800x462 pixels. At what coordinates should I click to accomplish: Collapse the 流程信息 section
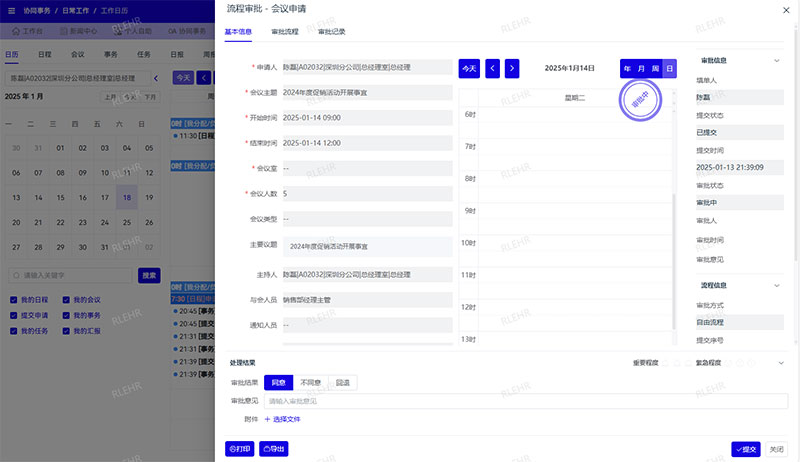tap(777, 286)
